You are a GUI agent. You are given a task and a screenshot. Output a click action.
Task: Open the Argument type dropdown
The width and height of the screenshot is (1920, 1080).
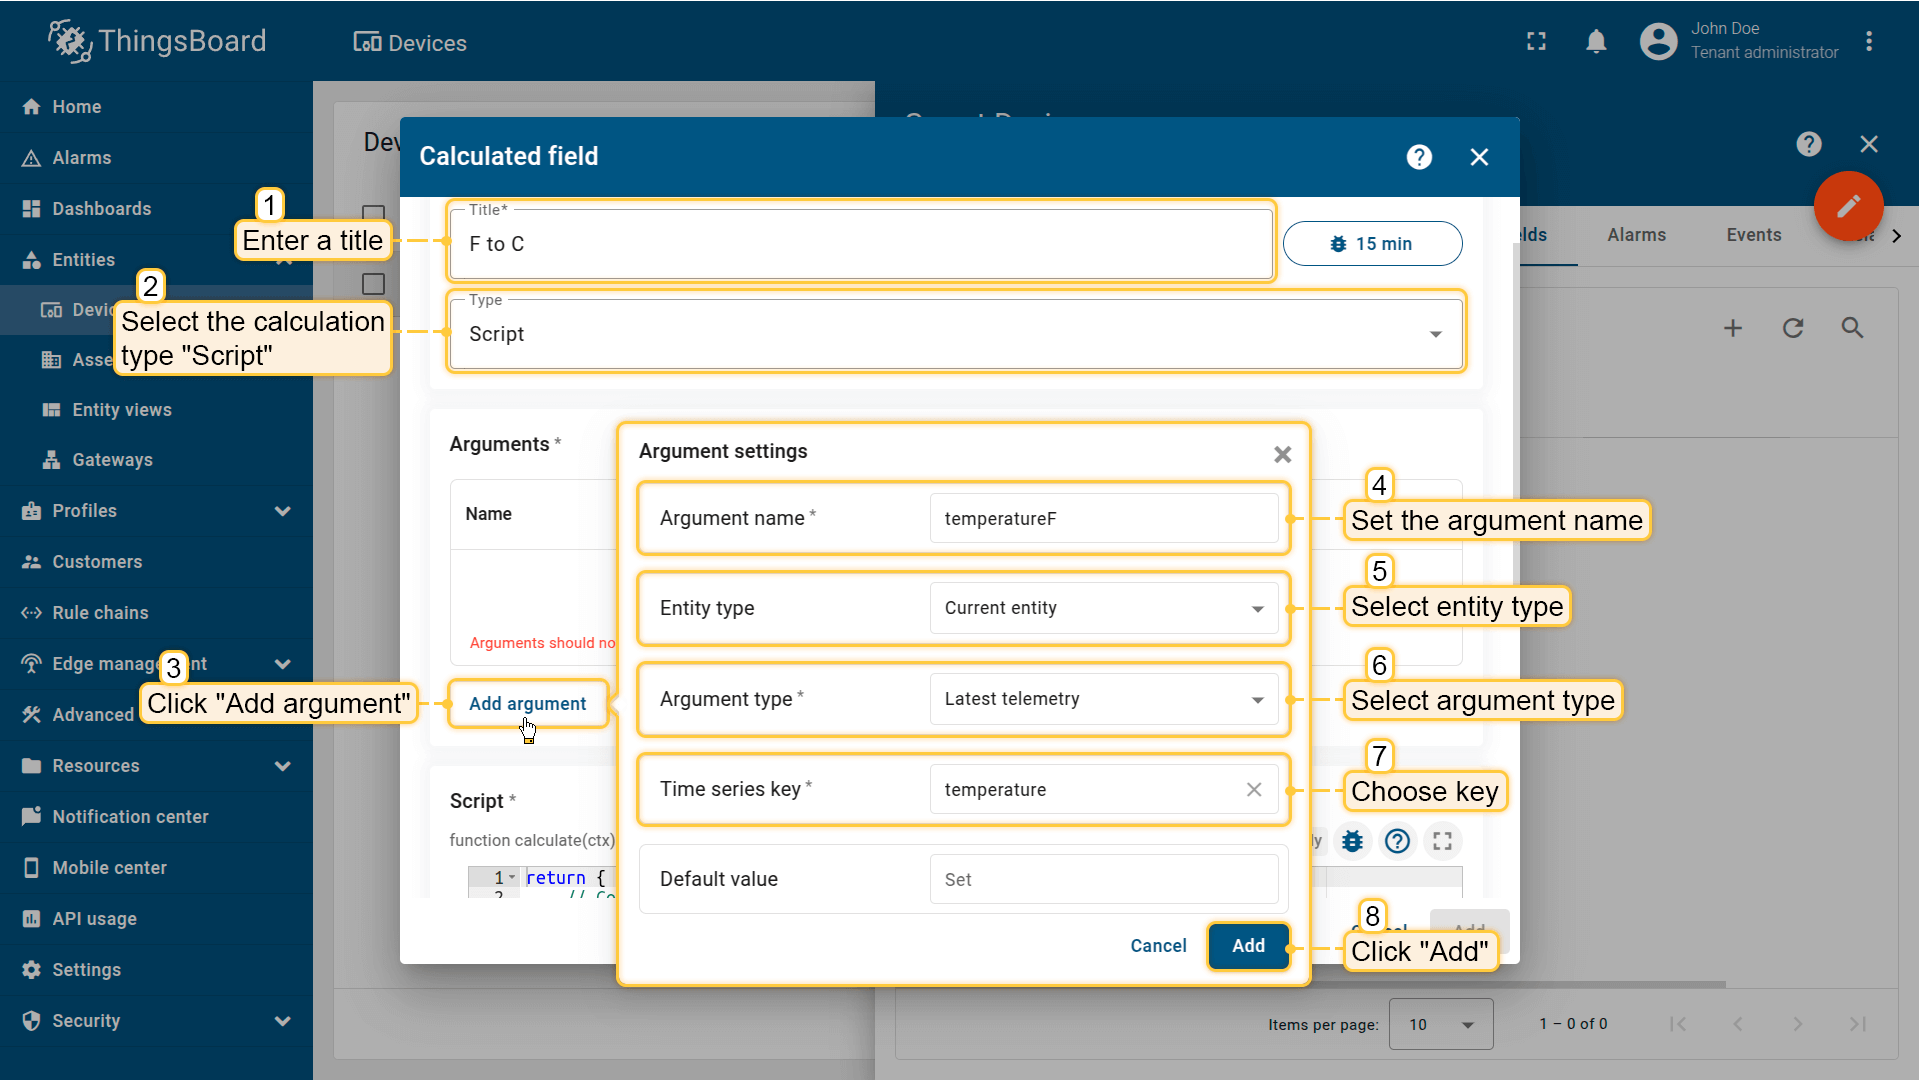click(1103, 699)
